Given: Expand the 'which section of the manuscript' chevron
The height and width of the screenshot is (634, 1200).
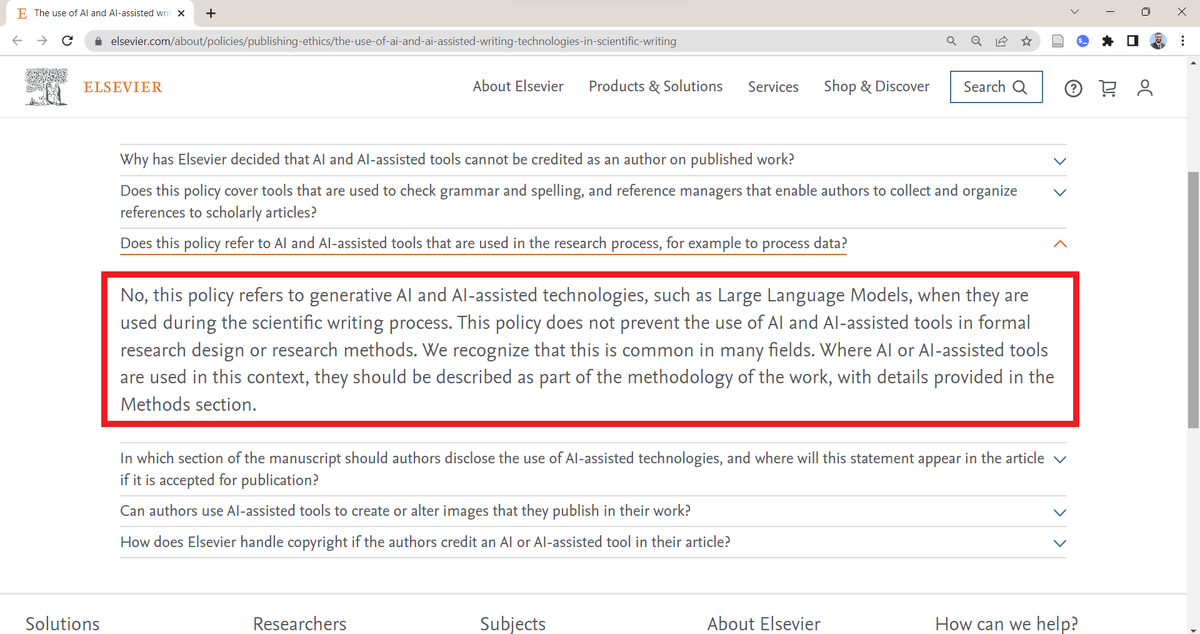Looking at the screenshot, I should click(1060, 459).
